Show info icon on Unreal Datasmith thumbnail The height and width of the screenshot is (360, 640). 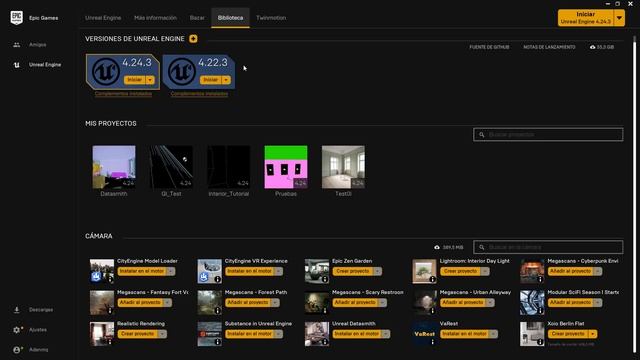point(325,342)
